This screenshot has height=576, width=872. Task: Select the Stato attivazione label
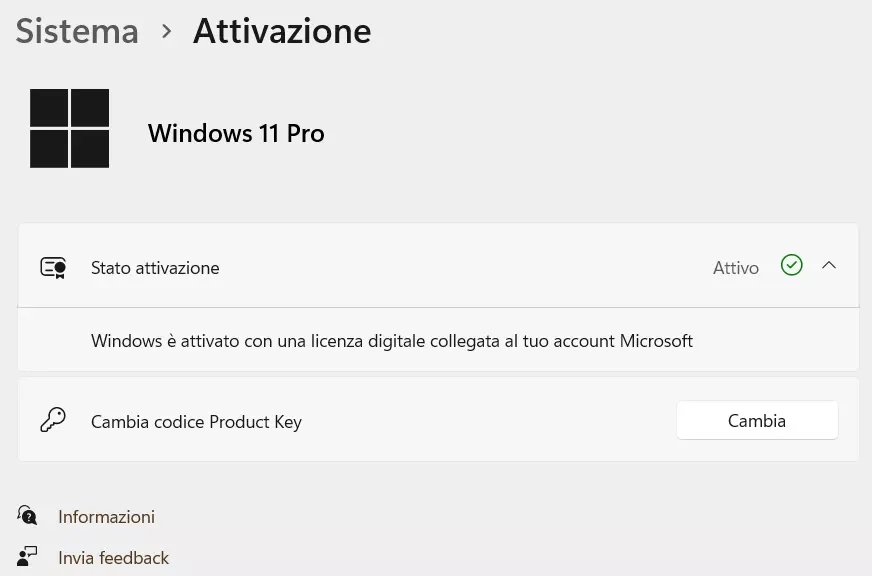pyautogui.click(x=155, y=267)
